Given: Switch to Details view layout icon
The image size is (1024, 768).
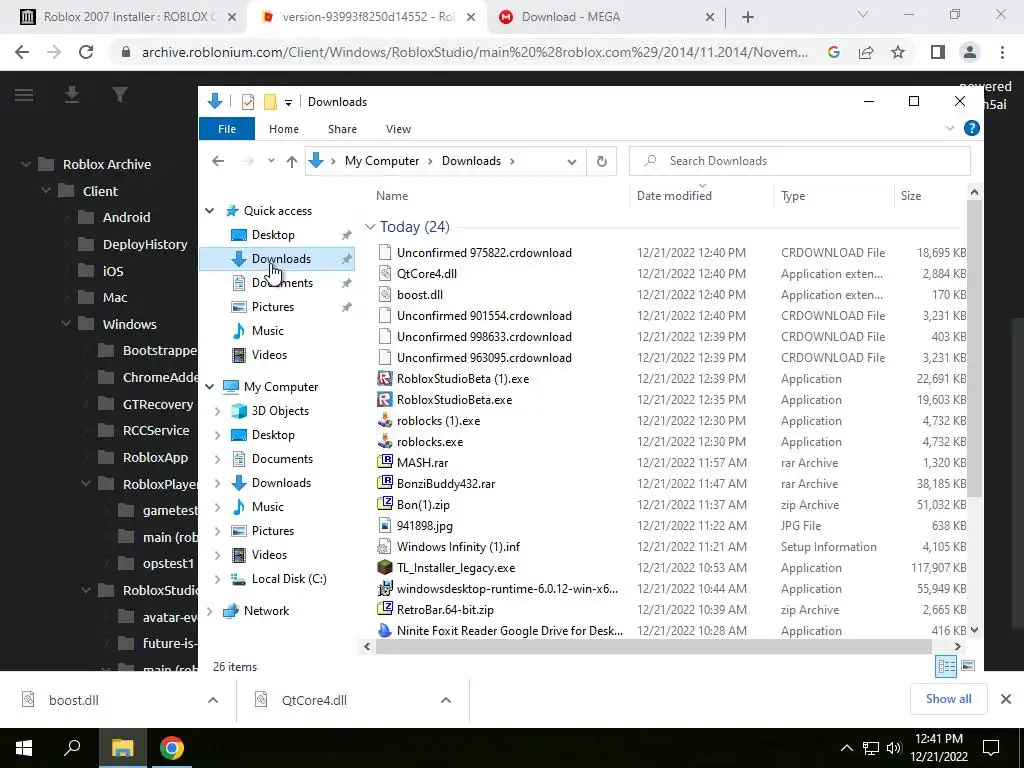Looking at the screenshot, I should 946,666.
